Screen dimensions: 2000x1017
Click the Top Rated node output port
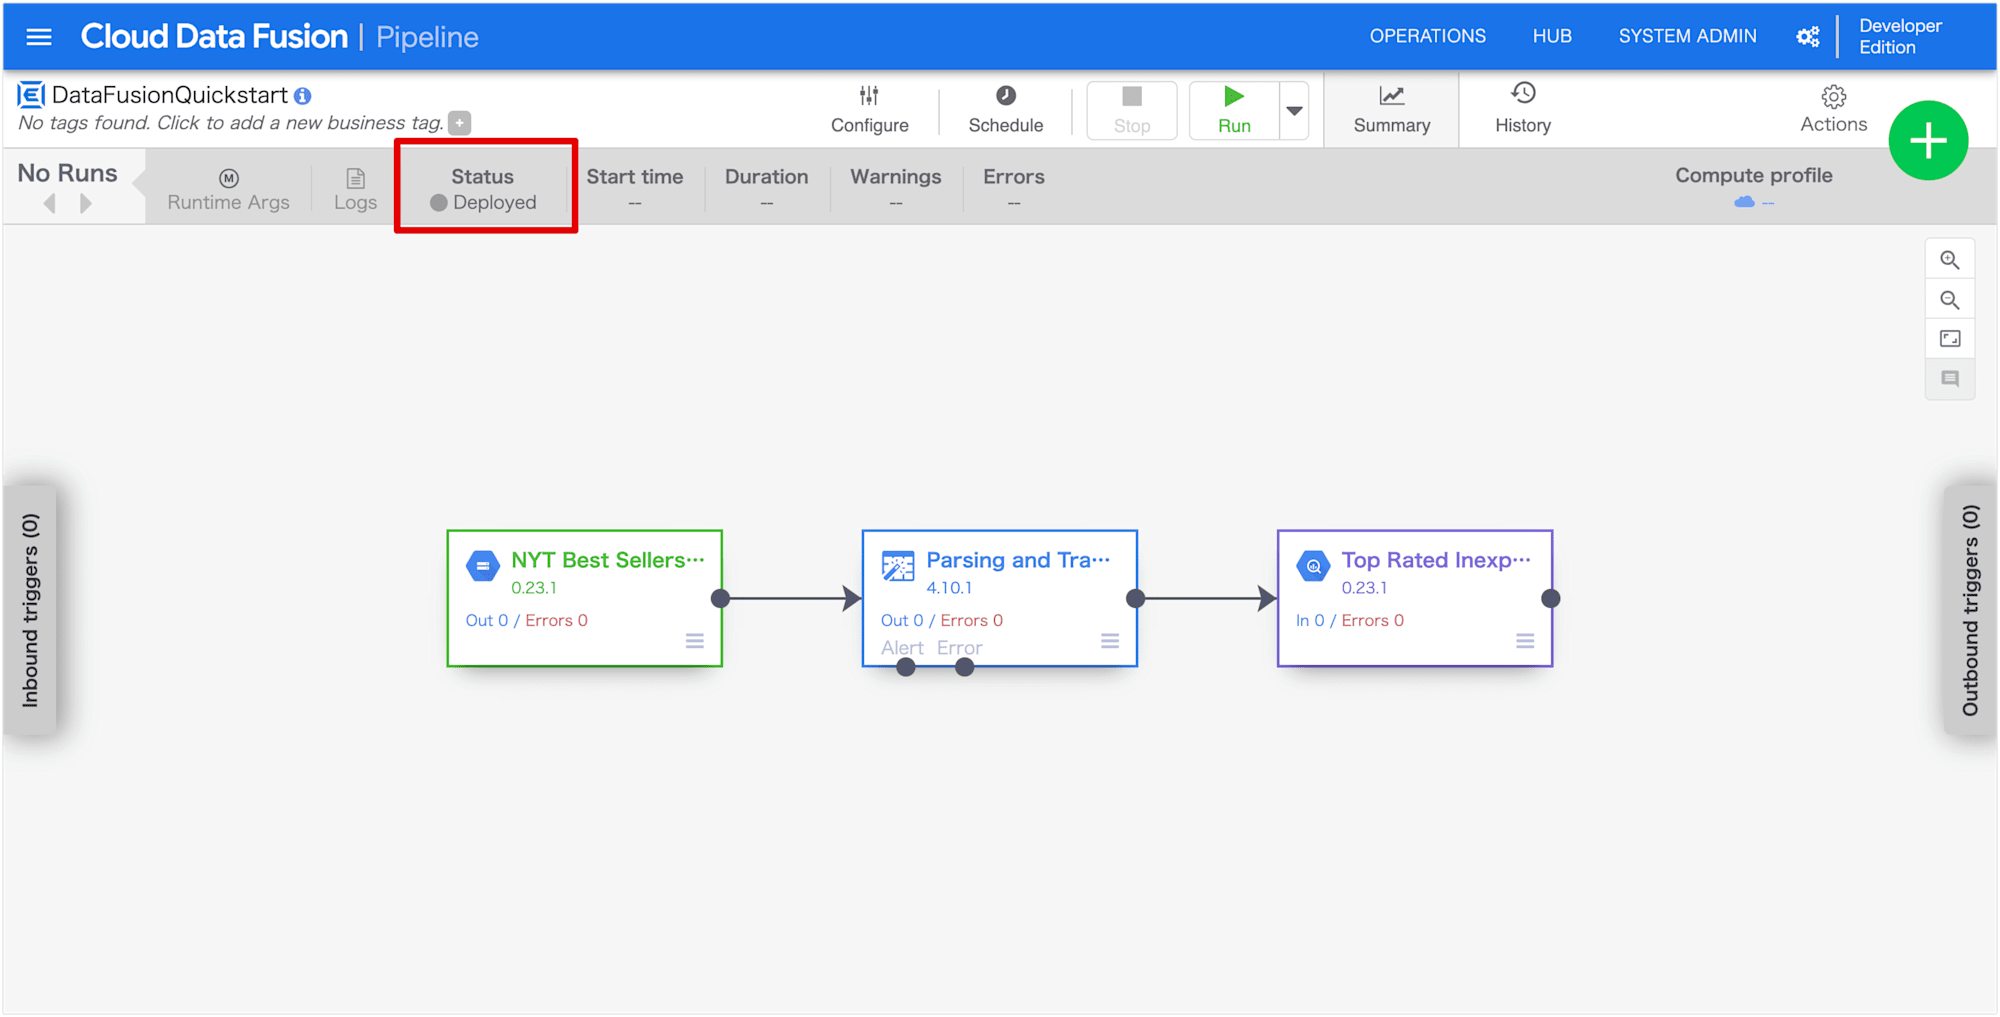click(x=1550, y=599)
